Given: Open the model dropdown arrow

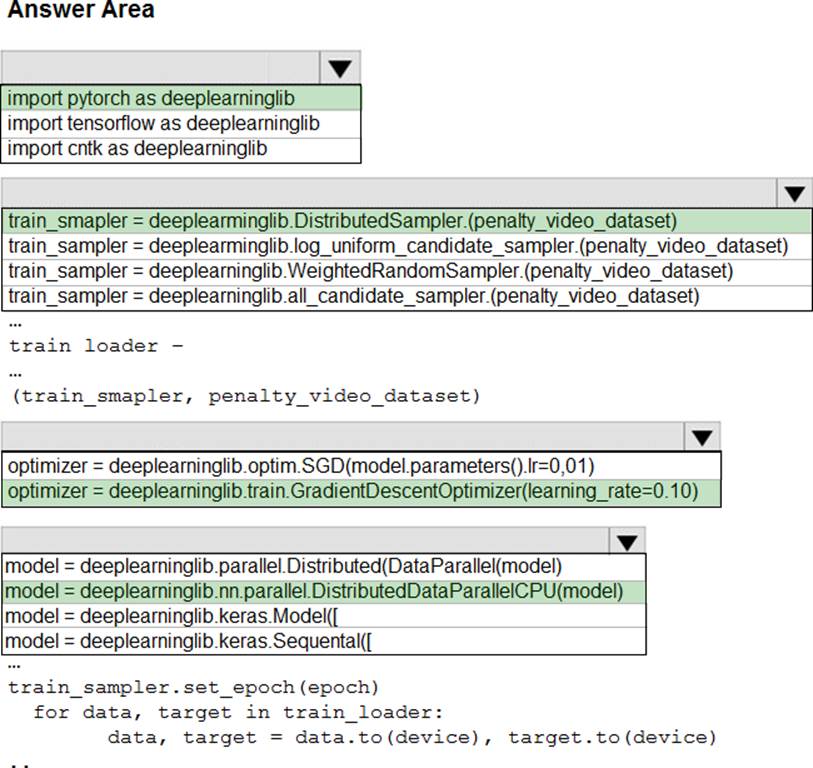Looking at the screenshot, I should pyautogui.click(x=627, y=541).
